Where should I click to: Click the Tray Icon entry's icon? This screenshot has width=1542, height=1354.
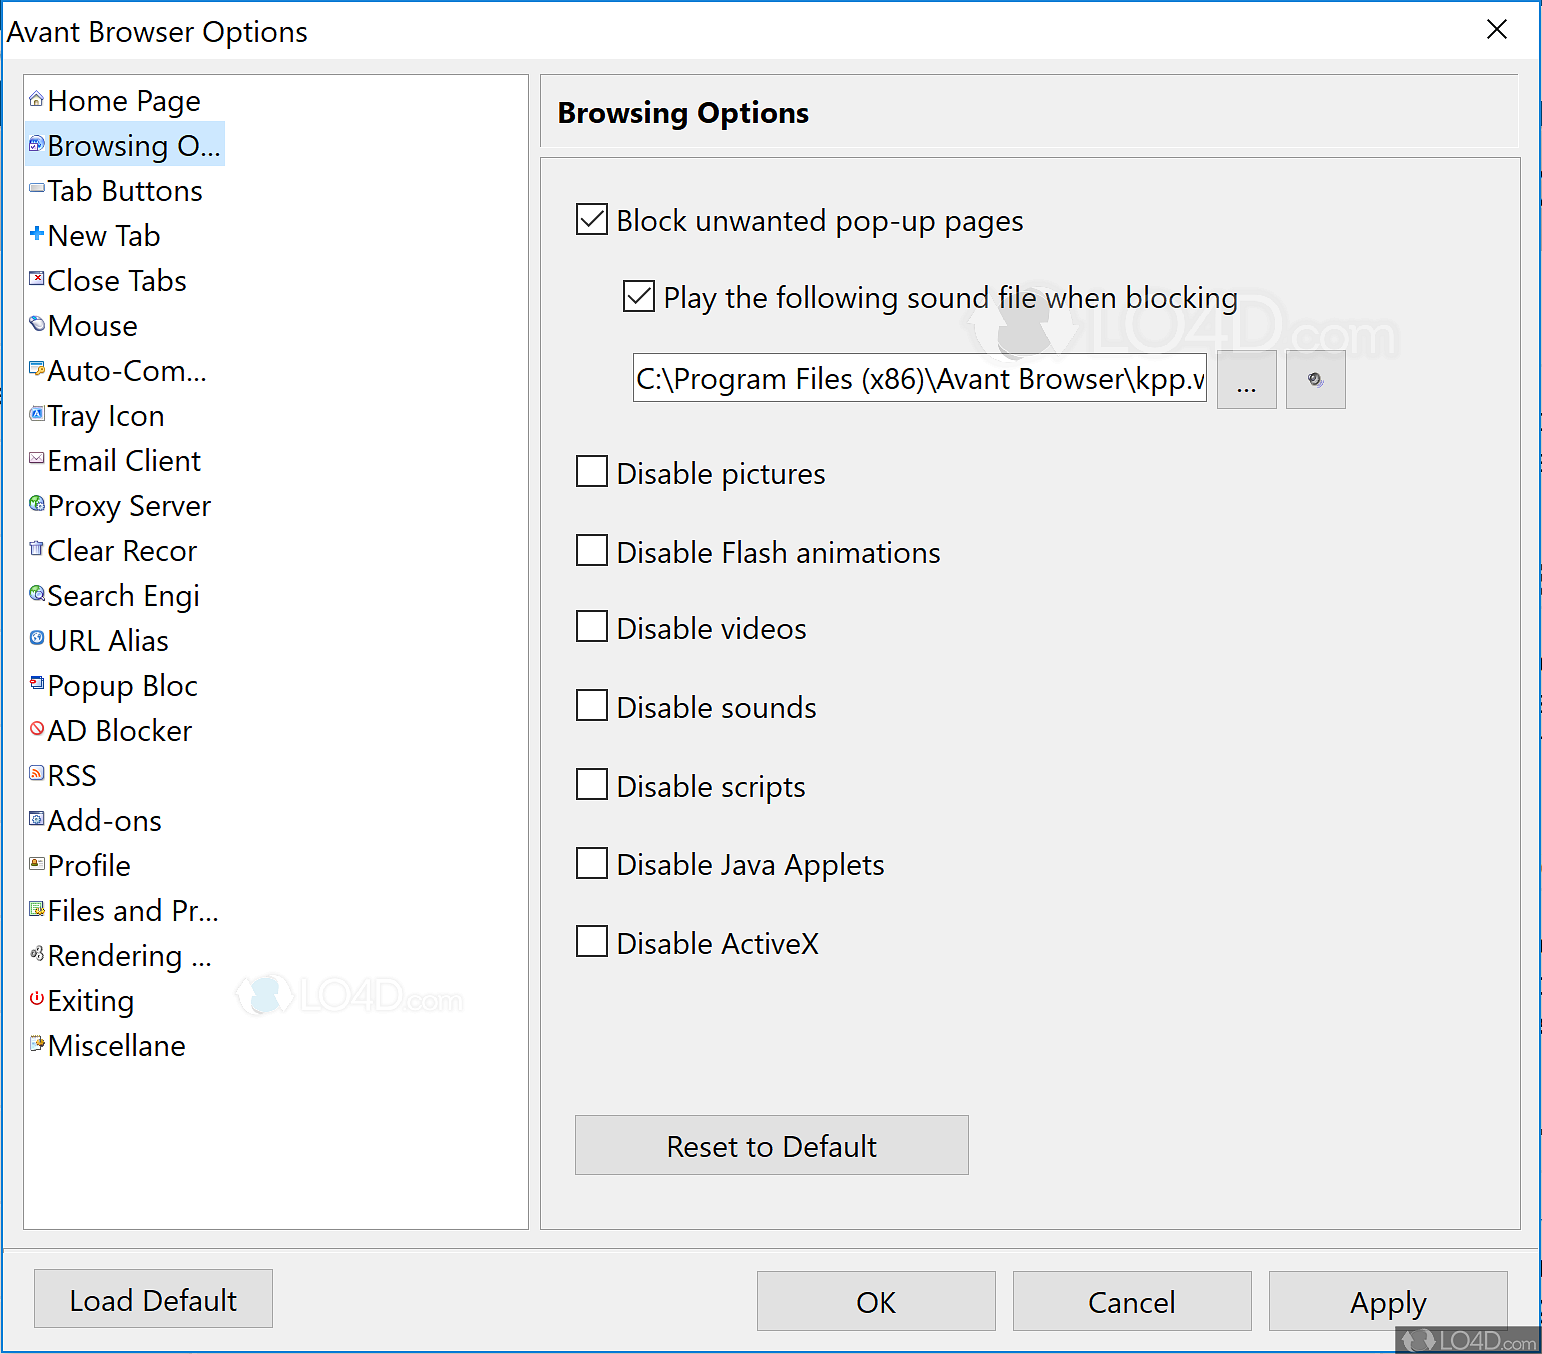click(x=36, y=415)
